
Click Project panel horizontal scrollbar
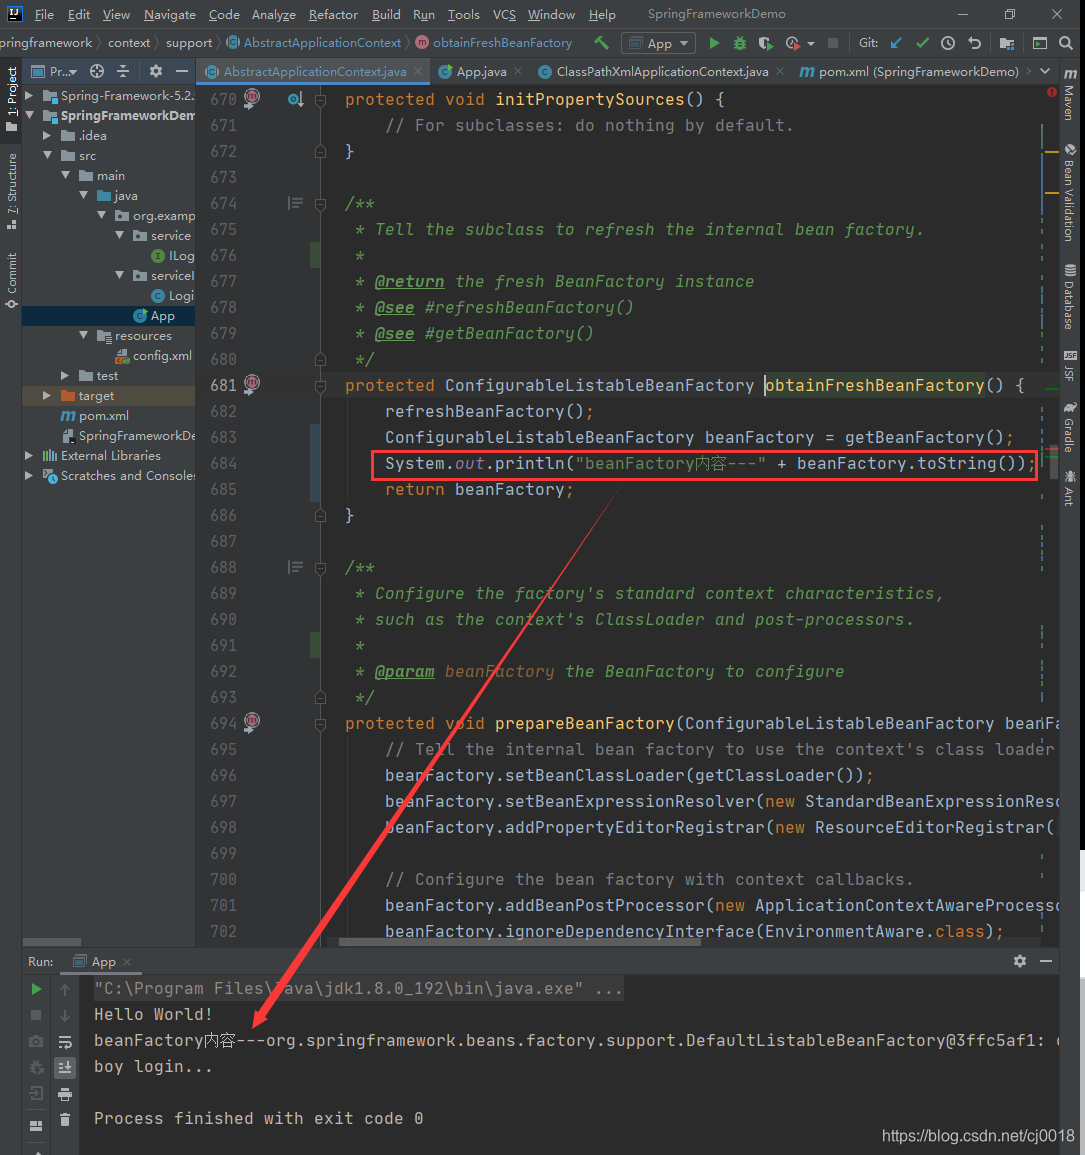[x=52, y=942]
